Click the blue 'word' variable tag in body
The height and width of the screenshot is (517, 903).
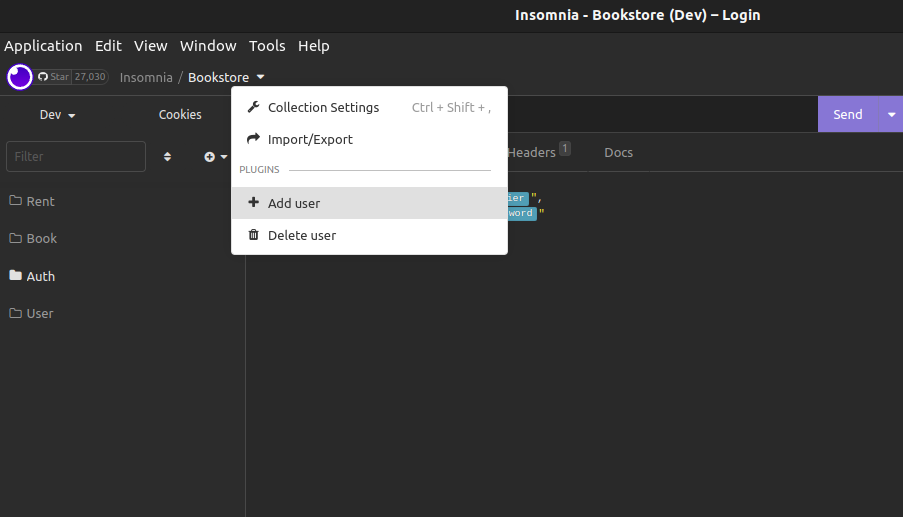(522, 213)
